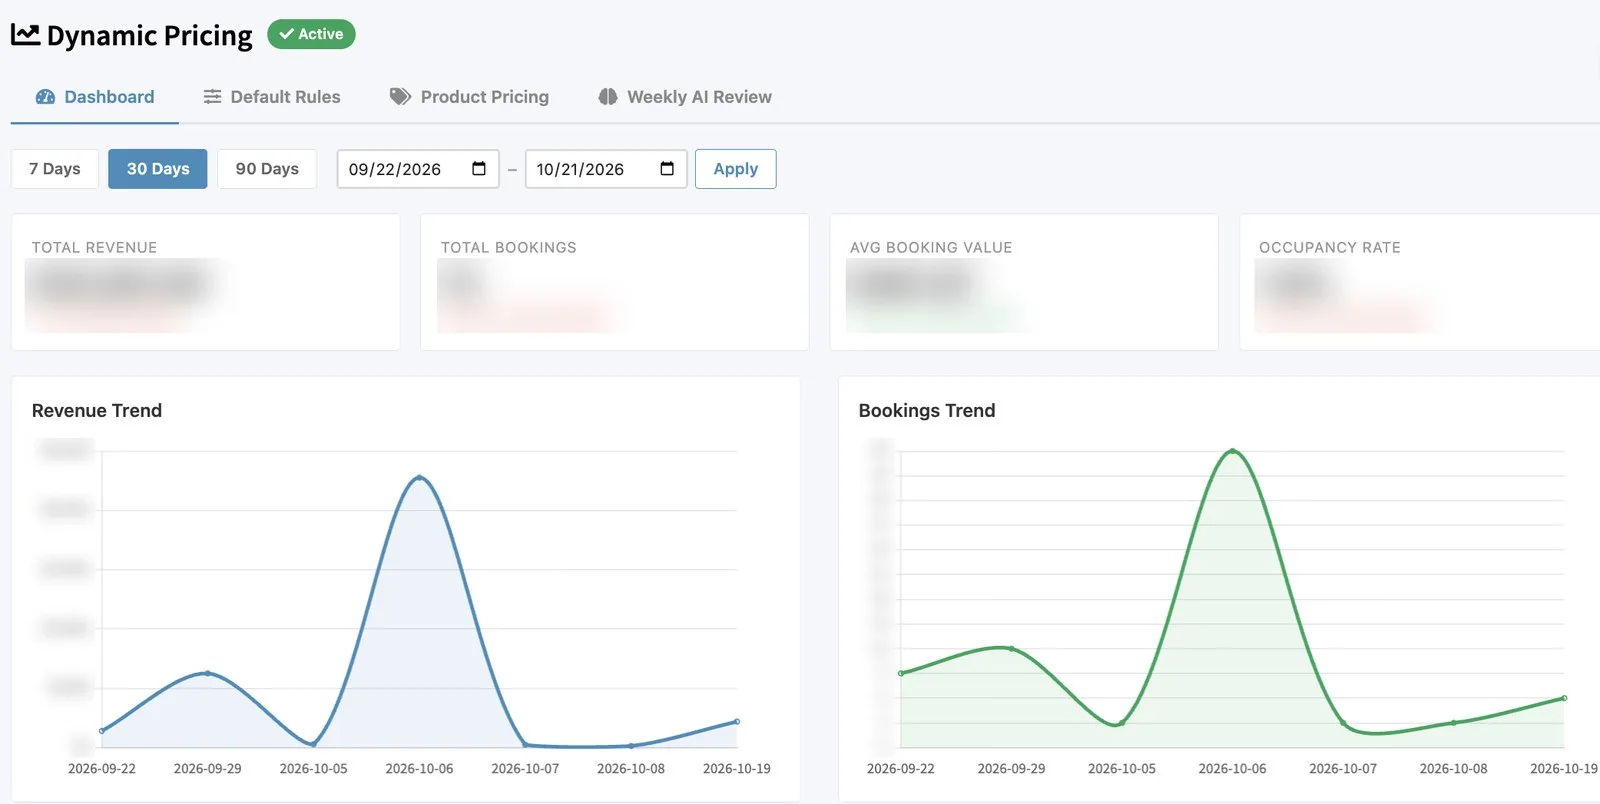Viewport: 1600px width, 804px height.
Task: Click the Revenue Trend chart title
Action: 97,410
